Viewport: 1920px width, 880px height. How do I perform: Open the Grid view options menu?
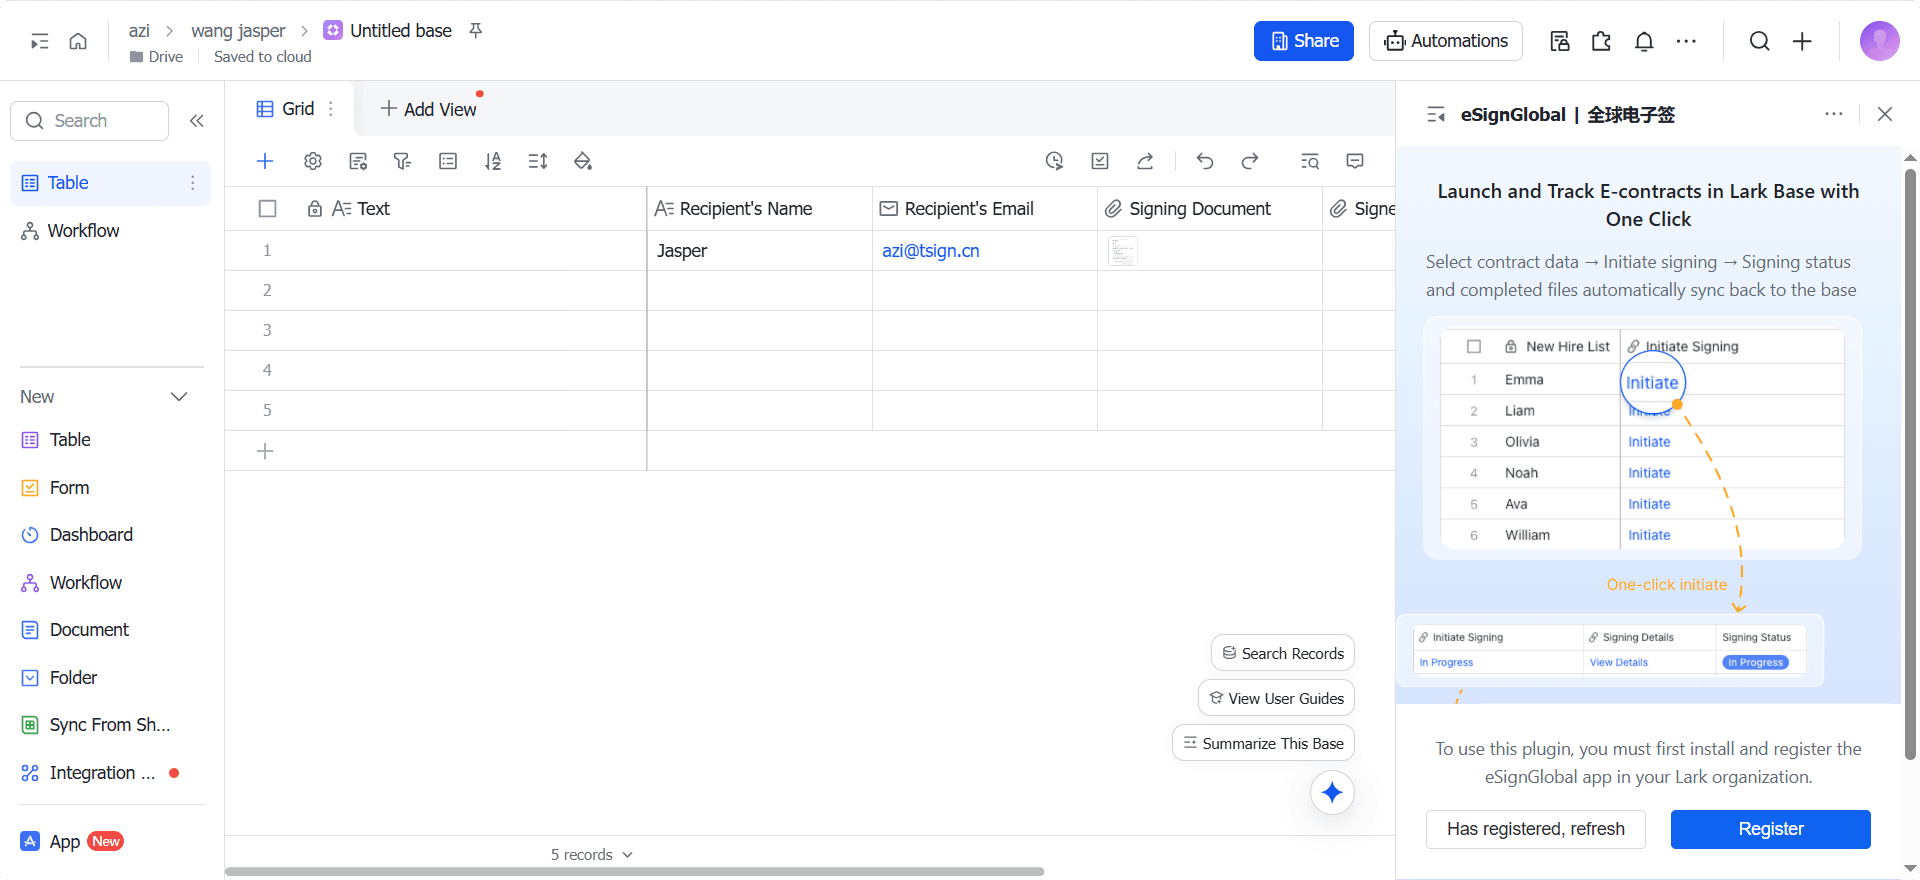coord(331,109)
